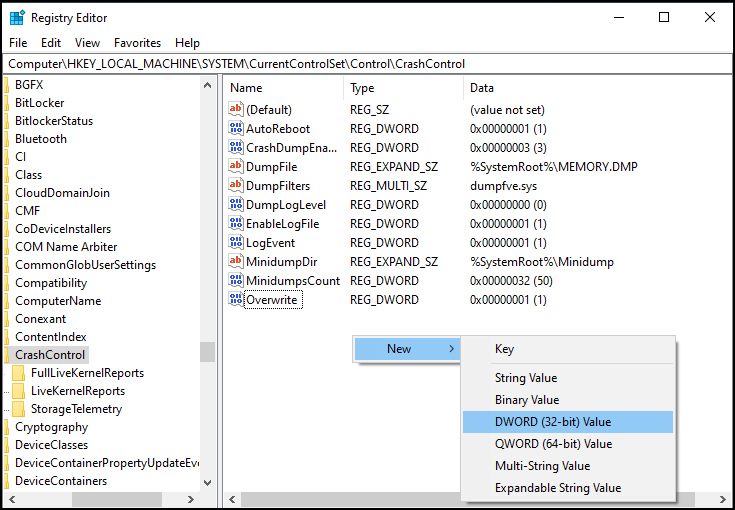
Task: Open the Favorites menu
Action: click(x=137, y=43)
